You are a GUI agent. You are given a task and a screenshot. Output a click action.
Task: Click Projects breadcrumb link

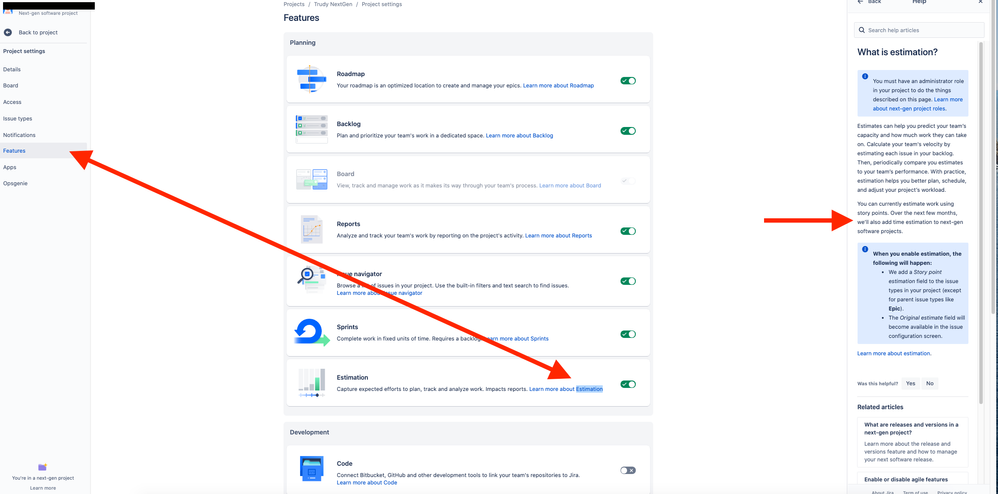click(x=293, y=4)
